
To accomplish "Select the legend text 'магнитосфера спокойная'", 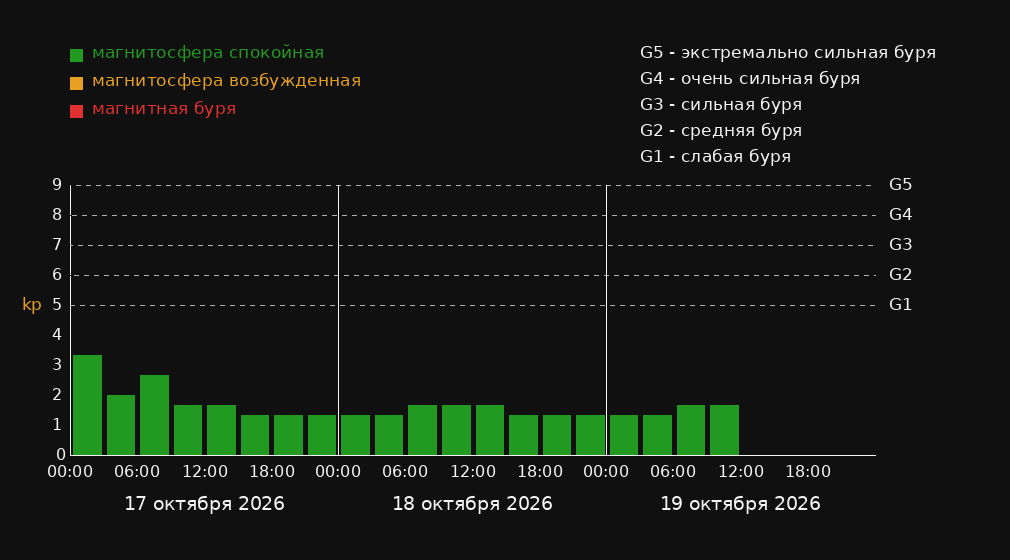I will click(208, 53).
